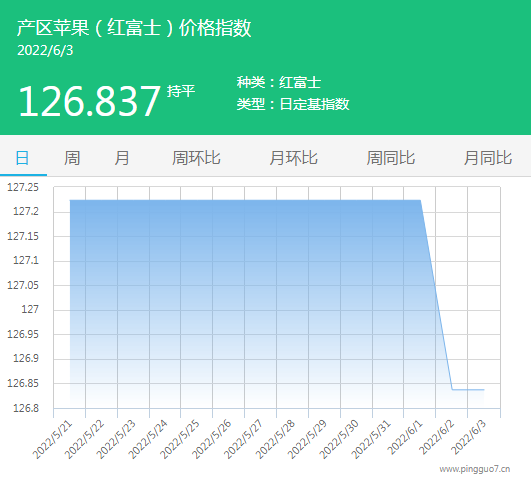531x478 pixels.
Task: Click the 2022/5/27 x-axis date label
Action: coord(243,439)
